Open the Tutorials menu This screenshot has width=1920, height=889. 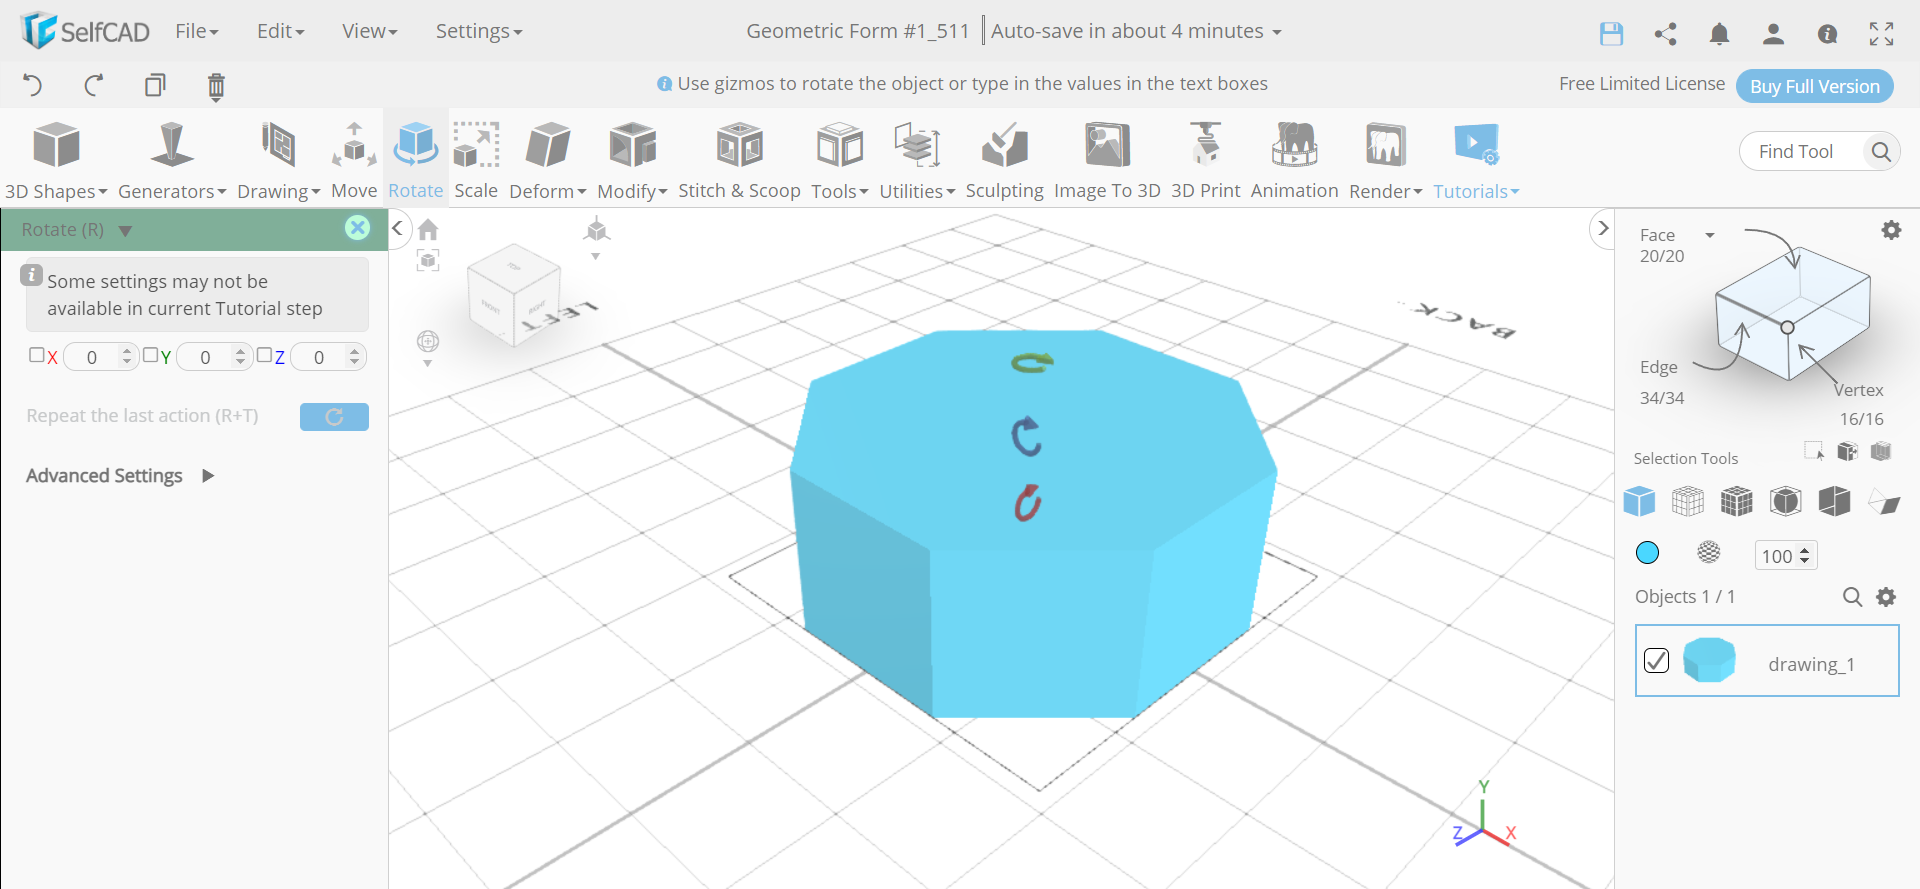1476,160
